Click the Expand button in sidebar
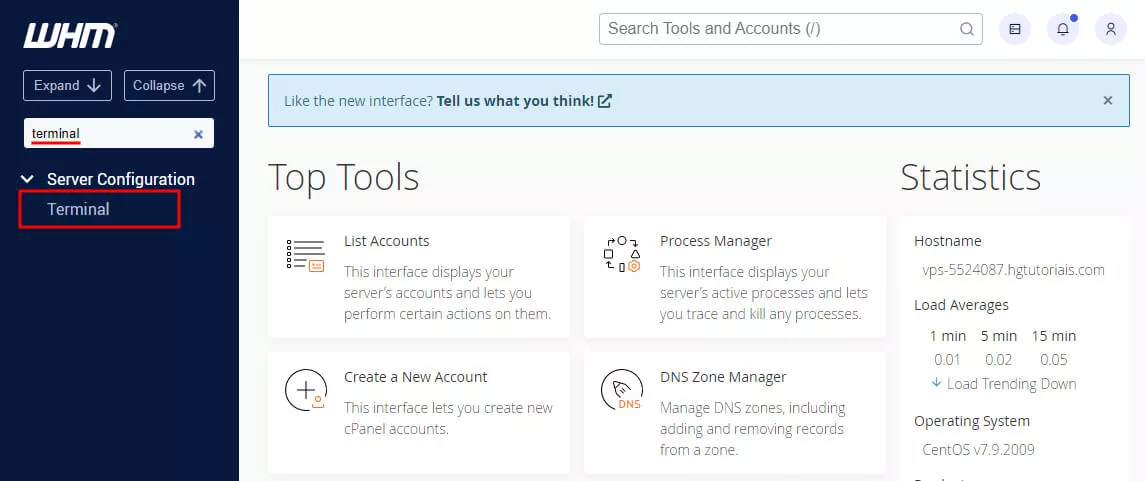The image size is (1145, 481). point(67,85)
